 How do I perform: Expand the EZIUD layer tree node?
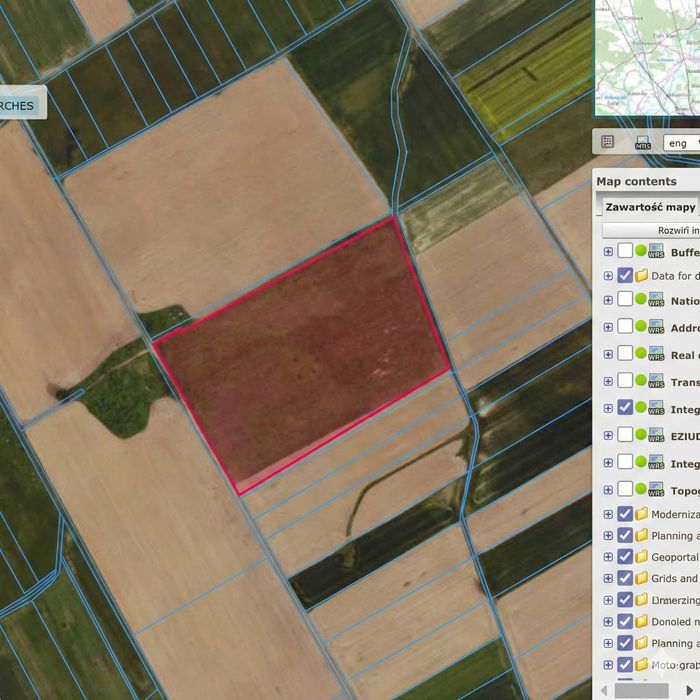click(x=608, y=435)
